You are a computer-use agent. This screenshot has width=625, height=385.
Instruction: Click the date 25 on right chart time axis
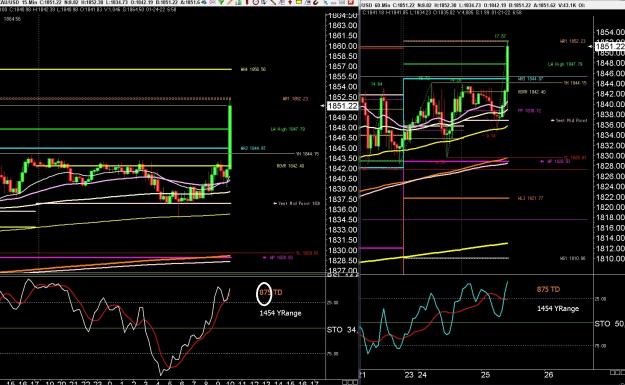point(485,375)
